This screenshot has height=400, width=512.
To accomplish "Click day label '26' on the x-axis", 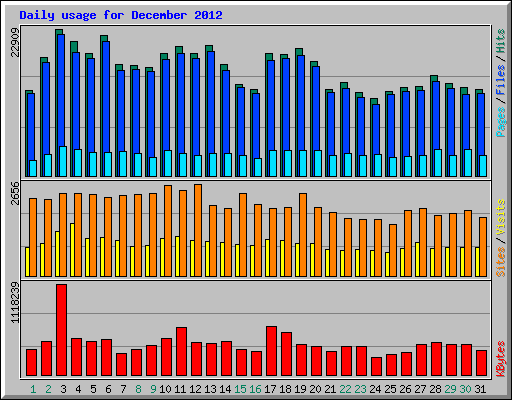I will (405, 389).
